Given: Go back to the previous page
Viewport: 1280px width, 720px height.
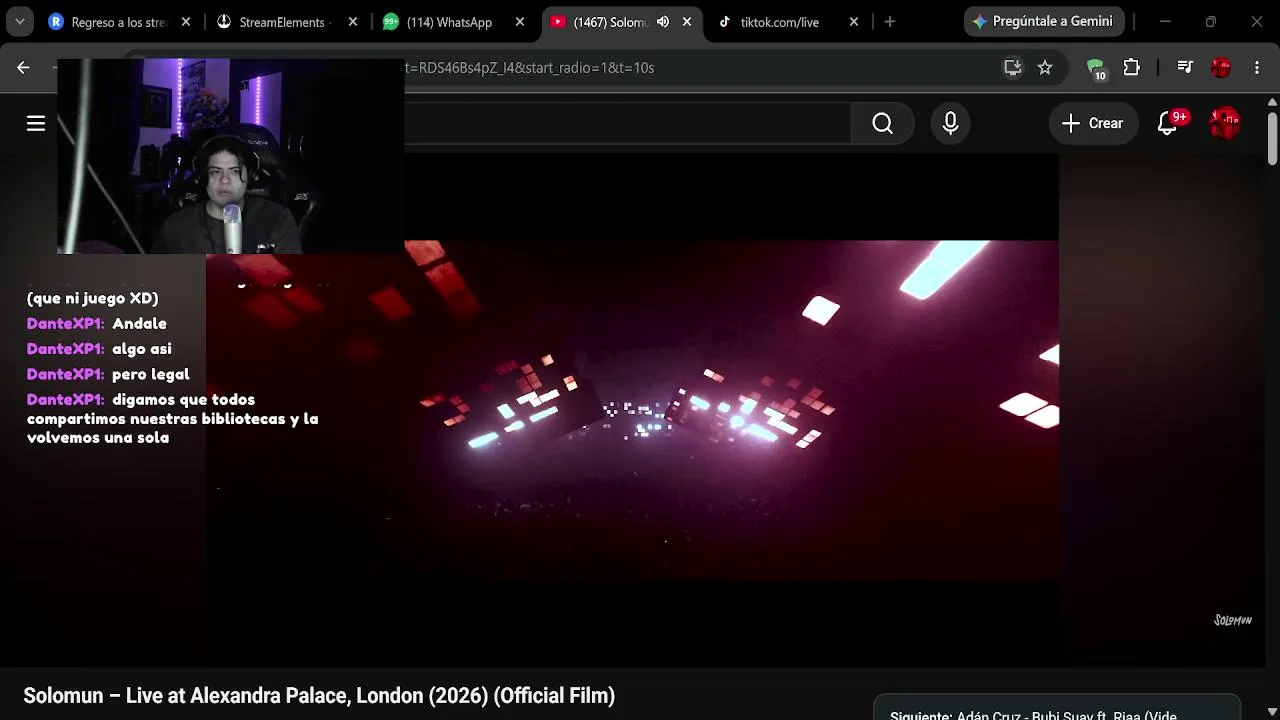Looking at the screenshot, I should (x=23, y=67).
